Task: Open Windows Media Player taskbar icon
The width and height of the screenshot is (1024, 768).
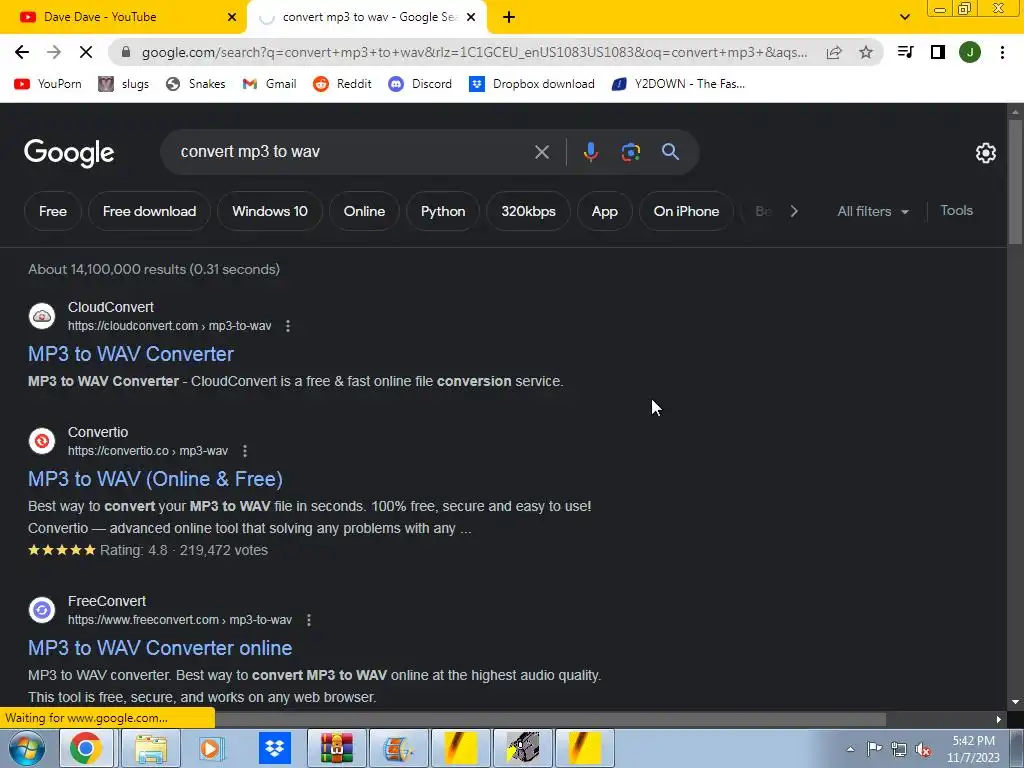Action: pos(210,748)
